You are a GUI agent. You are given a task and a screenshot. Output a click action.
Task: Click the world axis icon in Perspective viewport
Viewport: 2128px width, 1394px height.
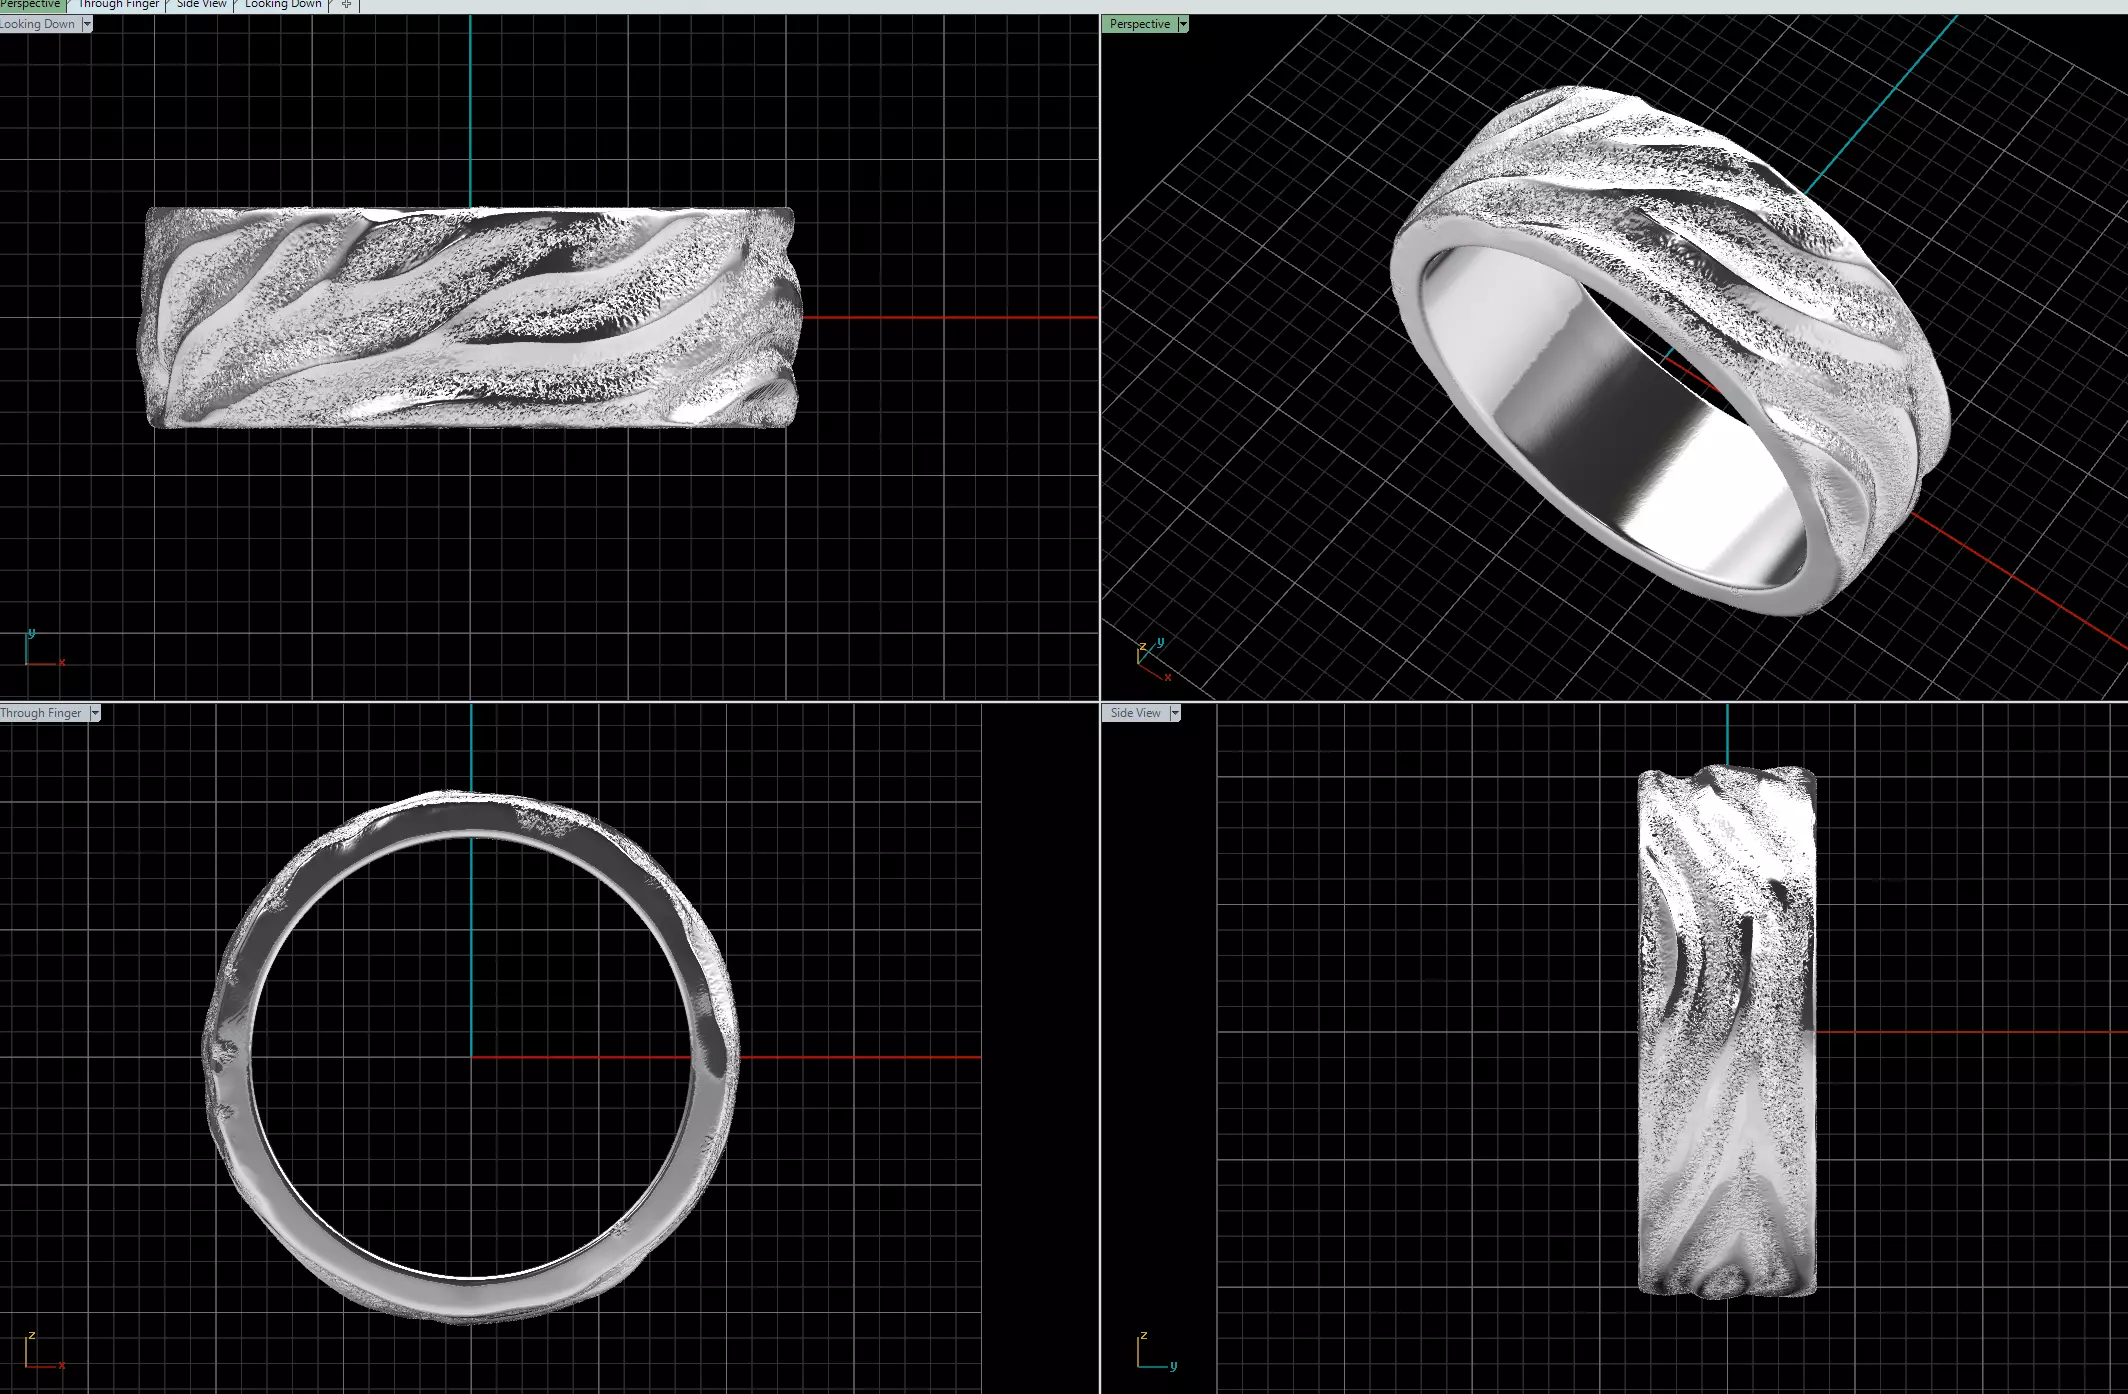[x=1153, y=660]
